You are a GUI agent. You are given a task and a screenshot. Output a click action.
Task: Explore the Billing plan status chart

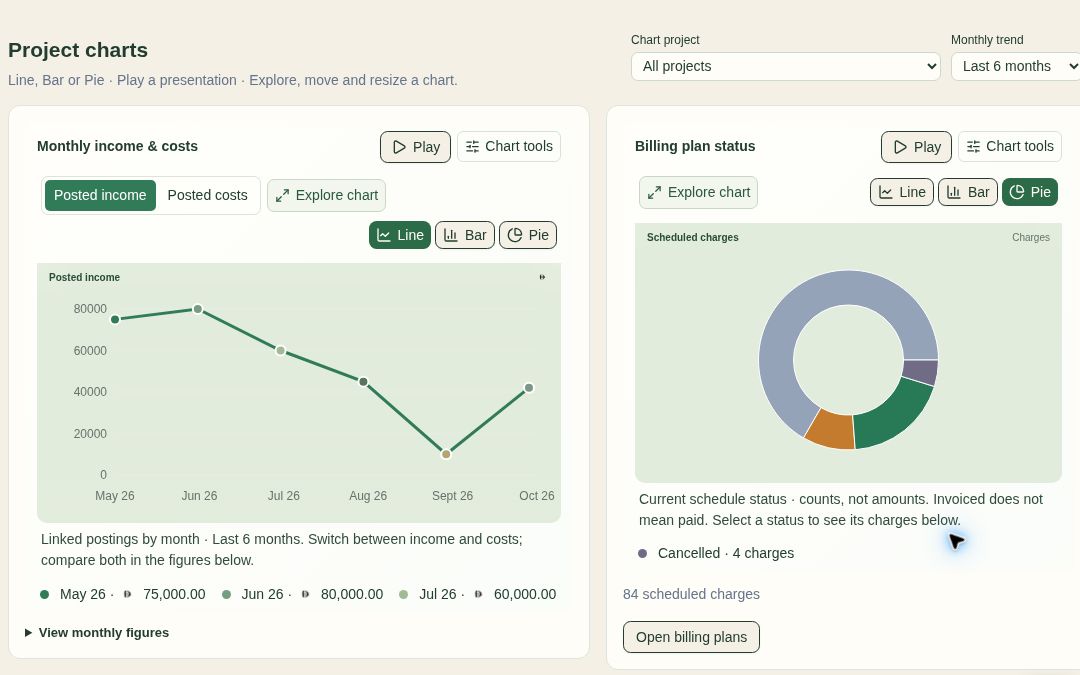click(x=698, y=193)
